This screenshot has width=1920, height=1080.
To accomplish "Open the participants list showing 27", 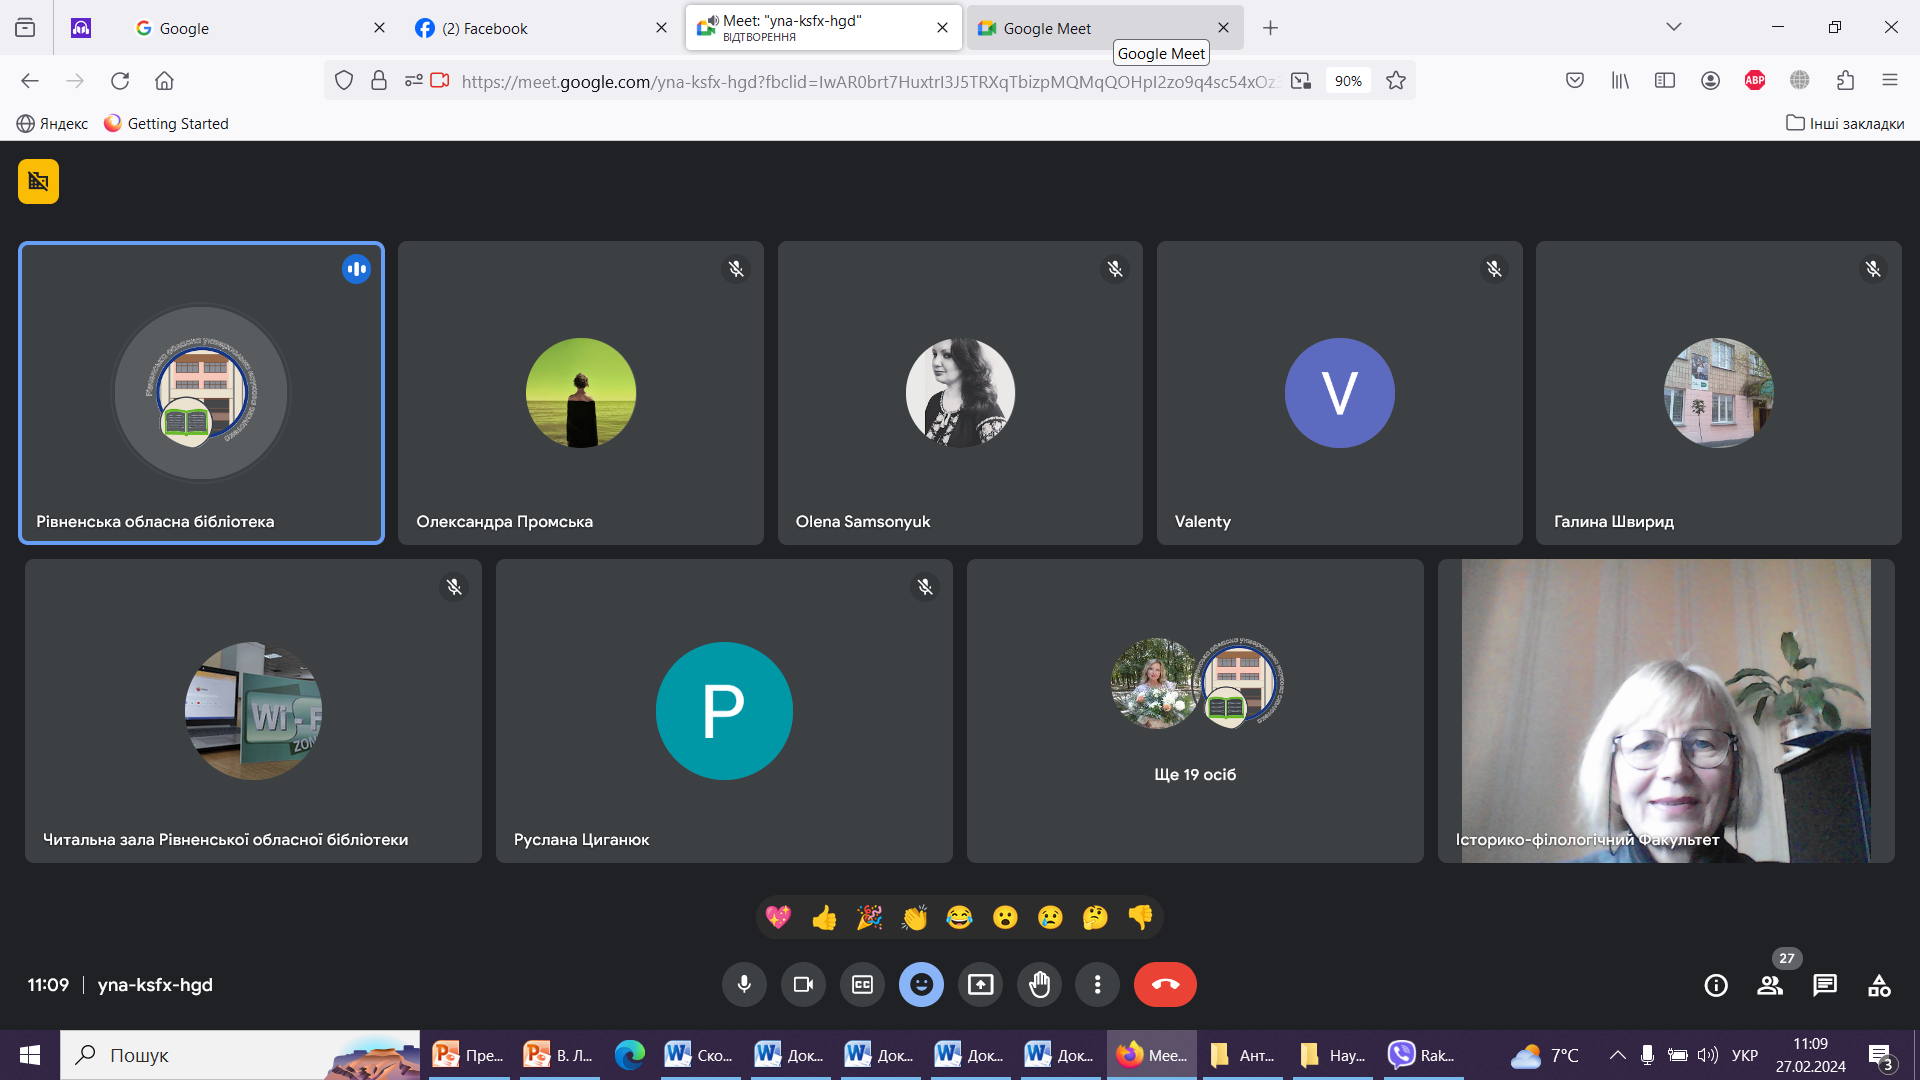I will point(1771,986).
